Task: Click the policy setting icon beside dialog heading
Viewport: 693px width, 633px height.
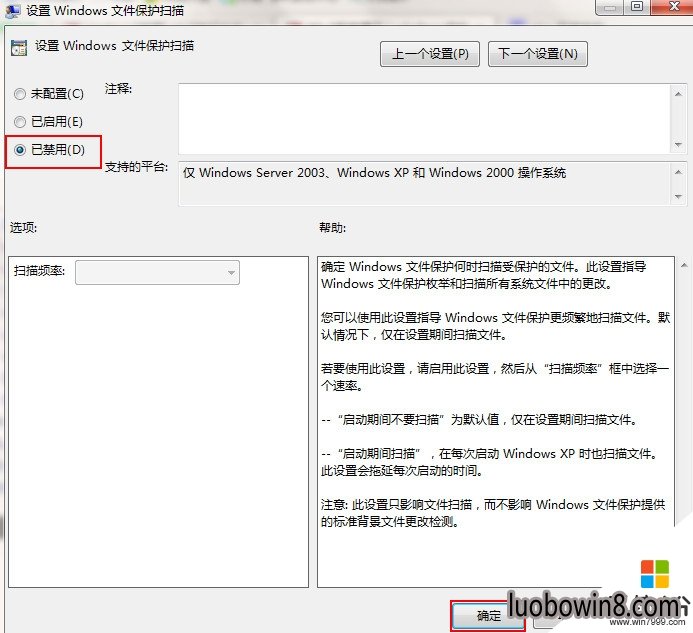Action: (19, 48)
